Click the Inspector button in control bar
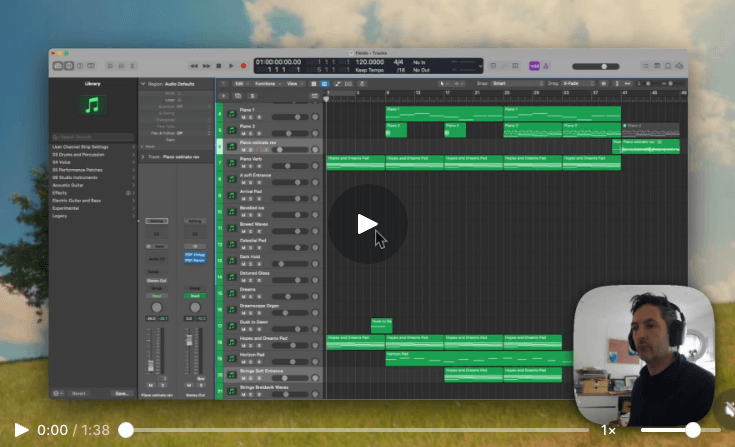 [69, 66]
